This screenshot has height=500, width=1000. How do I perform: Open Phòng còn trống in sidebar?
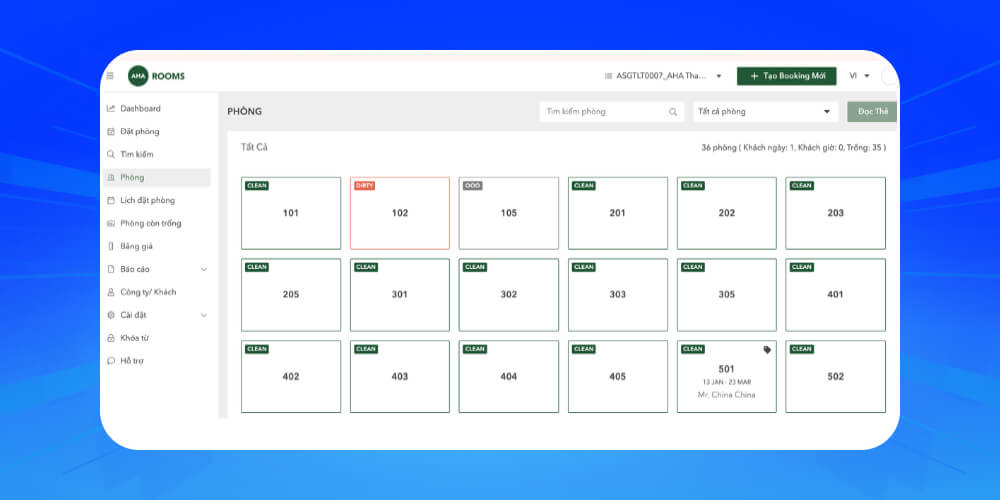[150, 223]
